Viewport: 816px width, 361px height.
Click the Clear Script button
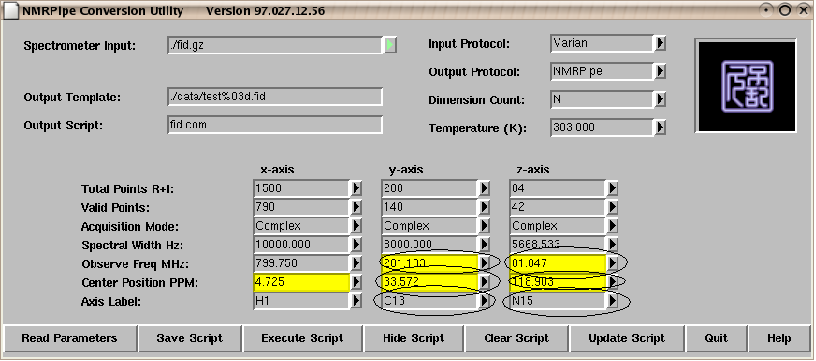(517, 338)
